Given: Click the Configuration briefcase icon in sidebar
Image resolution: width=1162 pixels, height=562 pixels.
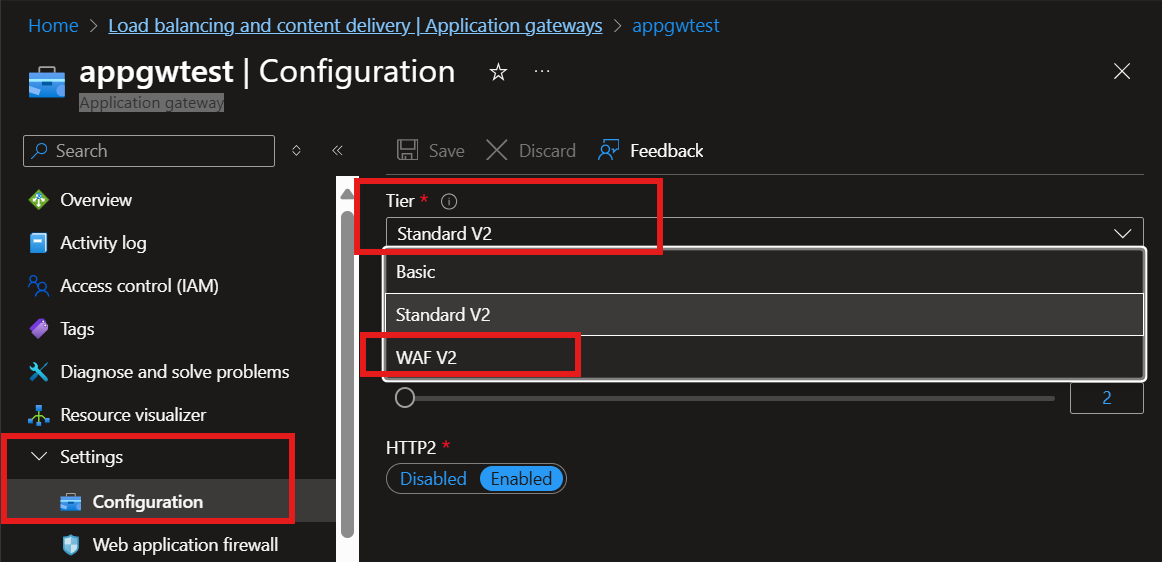Looking at the screenshot, I should click(x=70, y=502).
